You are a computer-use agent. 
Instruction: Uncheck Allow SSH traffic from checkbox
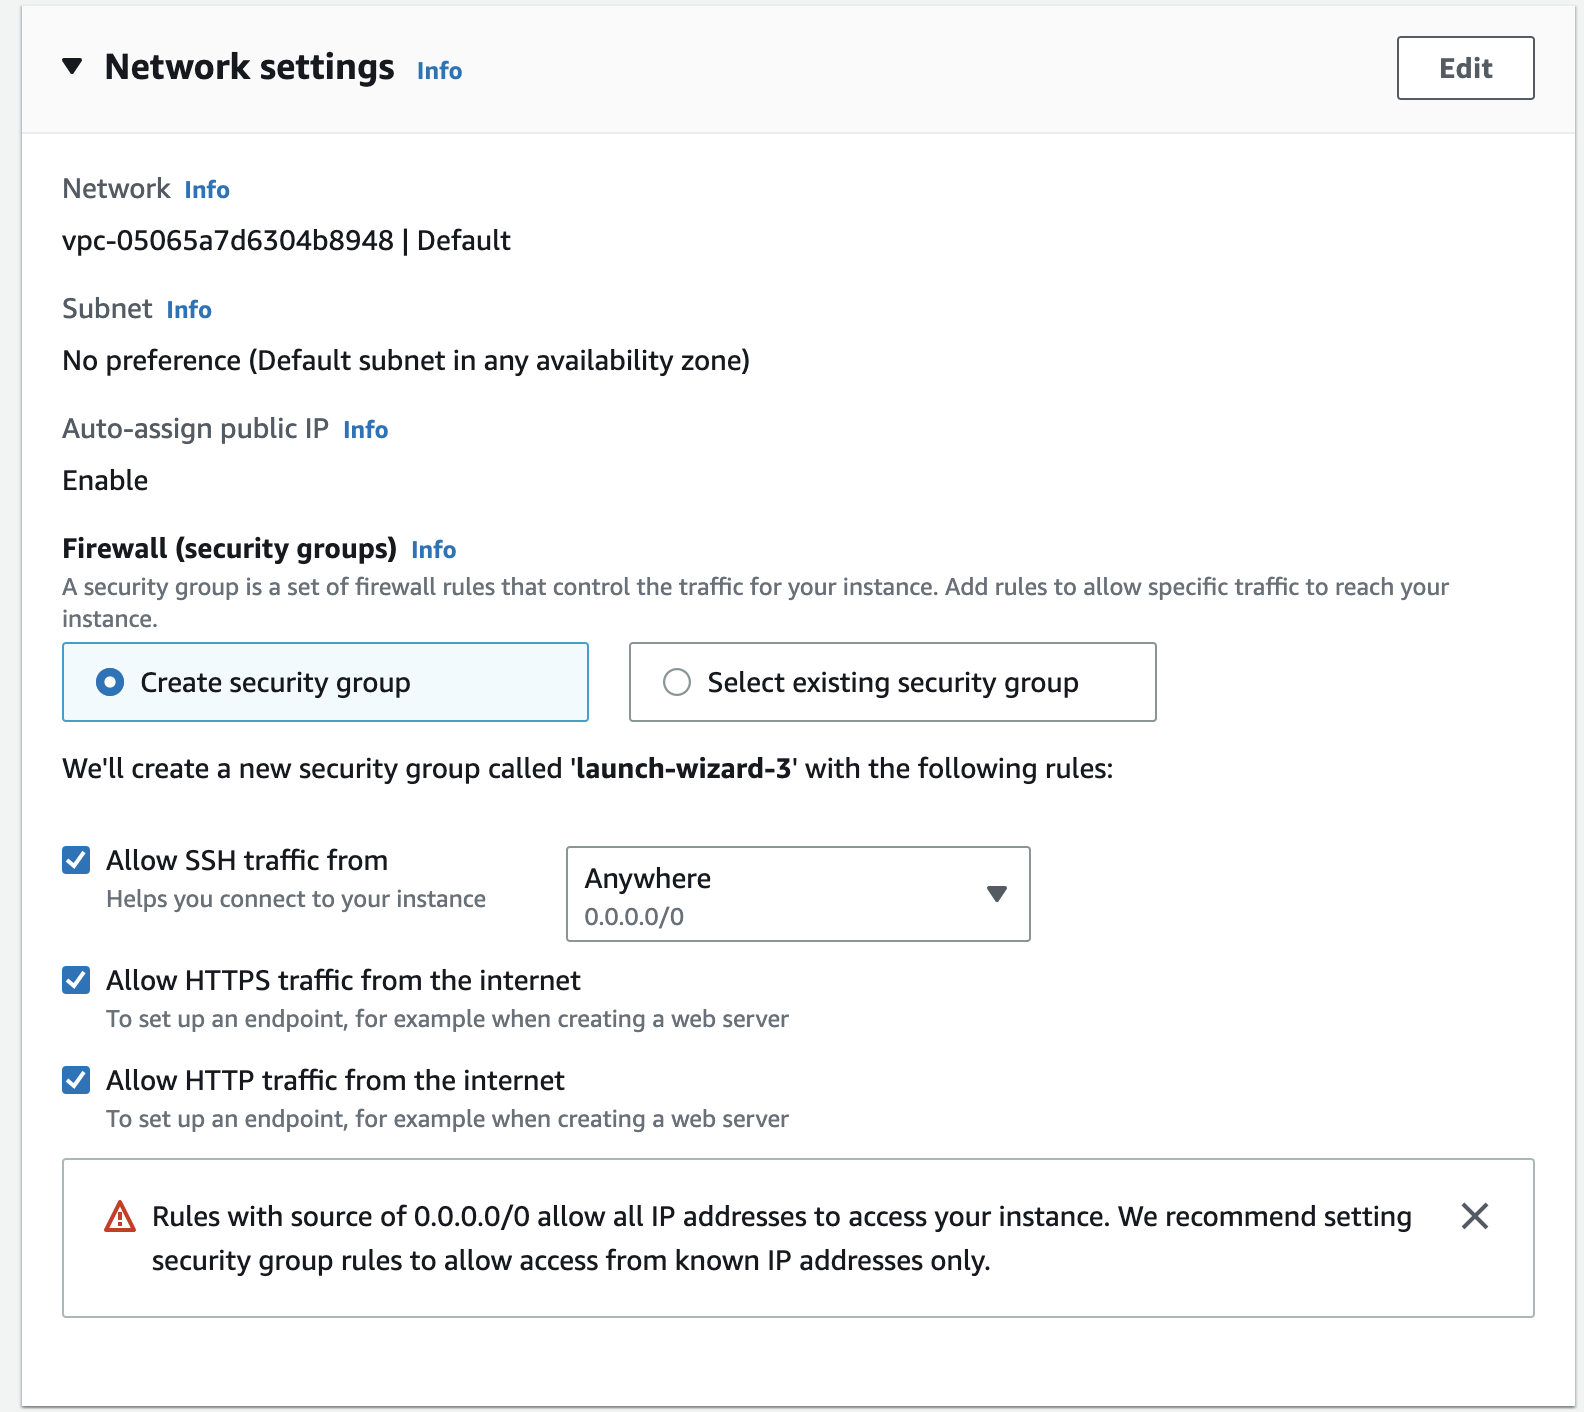[x=76, y=860]
